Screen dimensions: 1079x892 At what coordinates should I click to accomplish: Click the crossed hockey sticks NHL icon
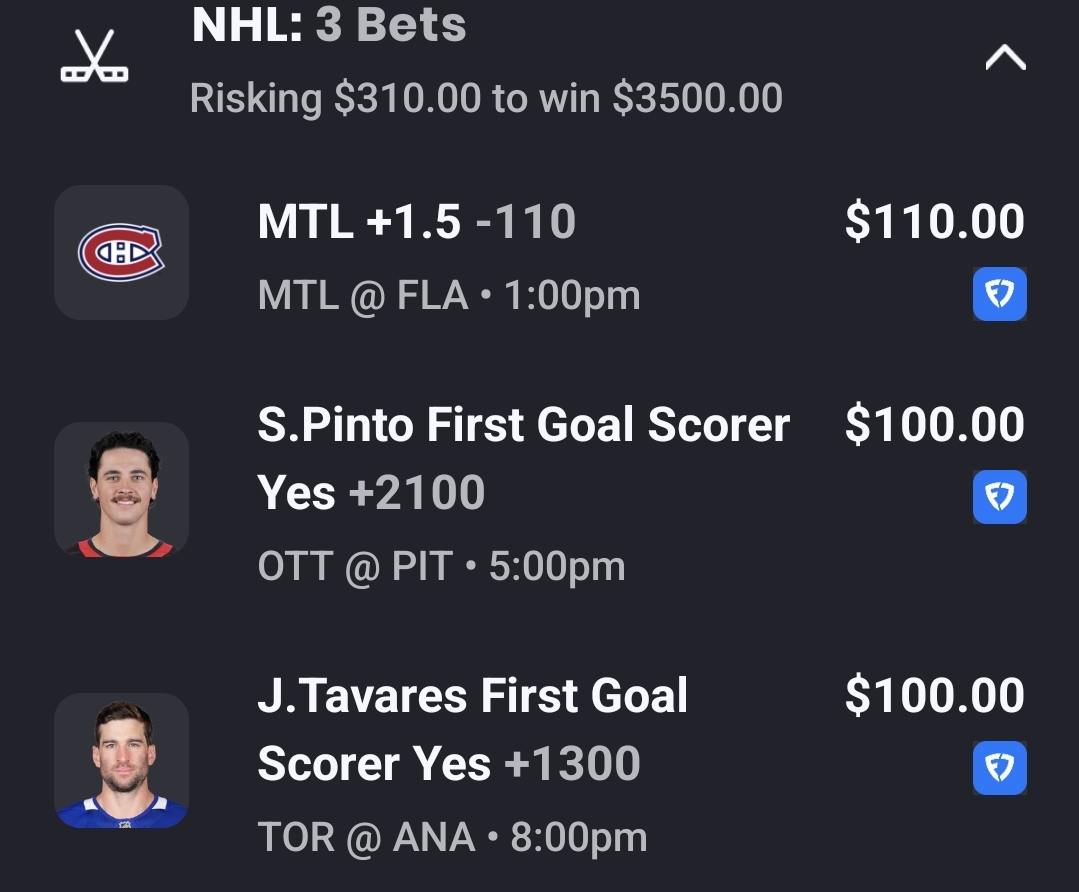click(x=94, y=57)
